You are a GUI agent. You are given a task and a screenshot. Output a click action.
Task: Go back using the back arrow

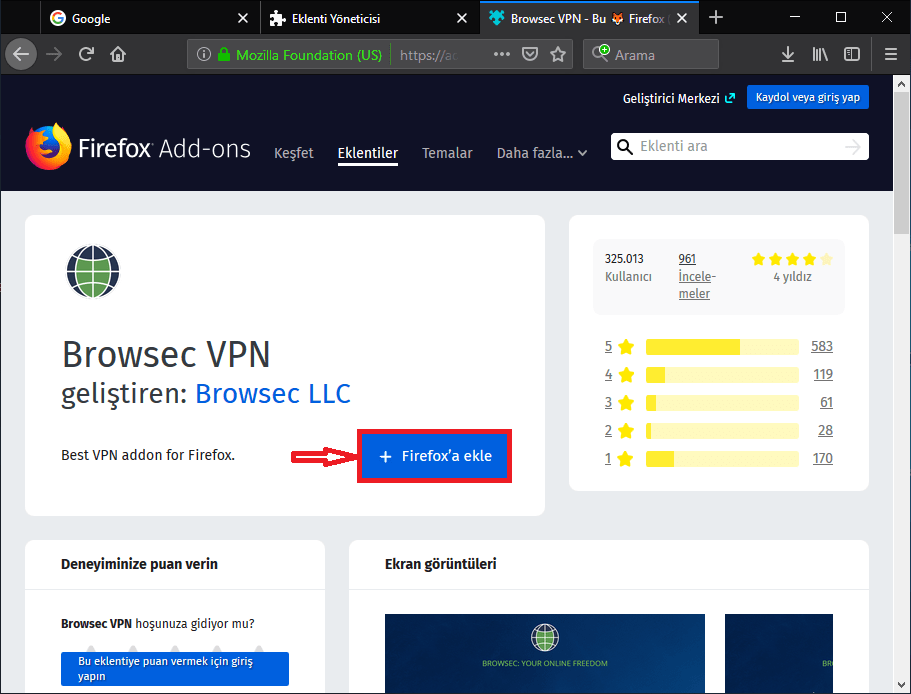pyautogui.click(x=21, y=55)
